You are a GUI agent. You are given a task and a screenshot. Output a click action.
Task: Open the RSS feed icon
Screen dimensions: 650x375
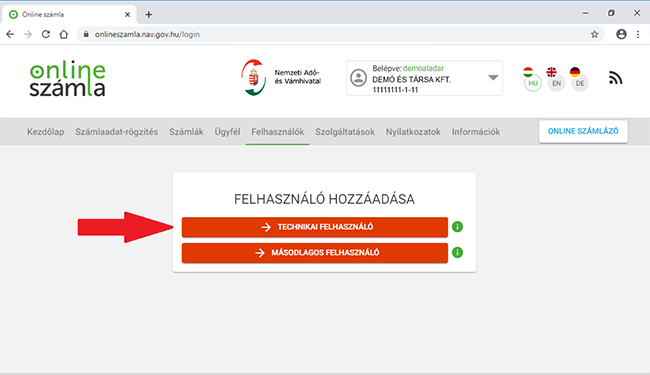click(x=616, y=77)
